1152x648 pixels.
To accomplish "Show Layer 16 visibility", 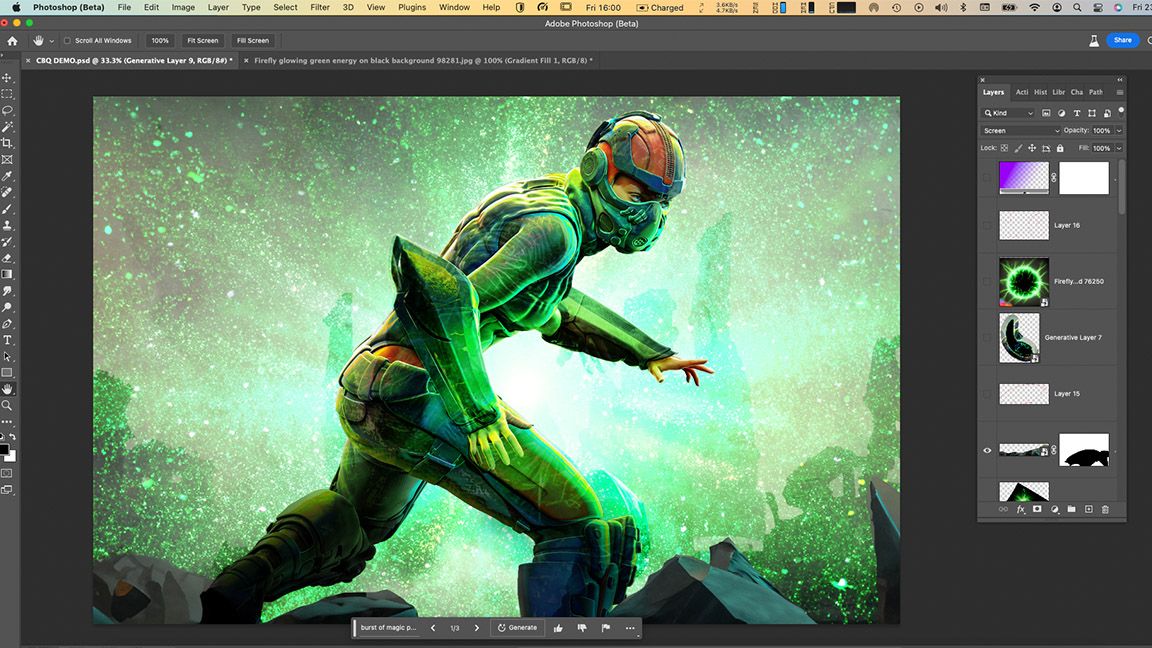I will coord(987,226).
